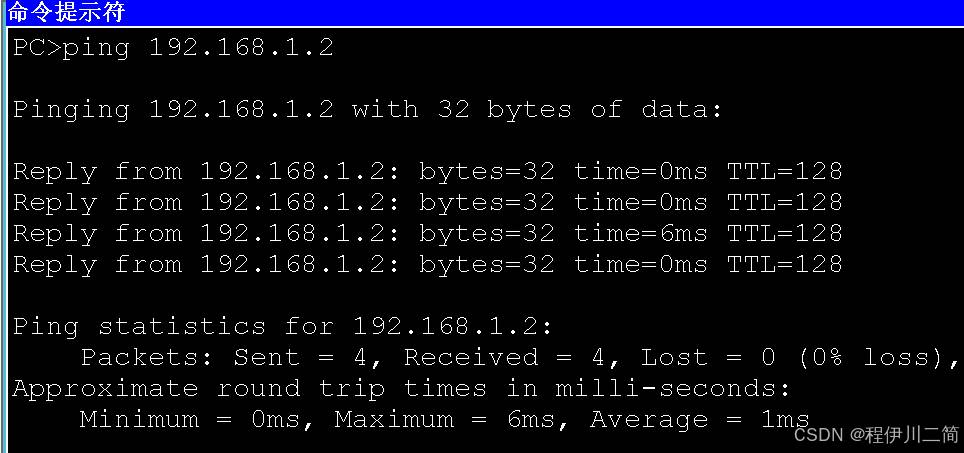The height and width of the screenshot is (453, 964).
Task: Click "TTL=128" in the last reply line
Action: [x=784, y=264]
